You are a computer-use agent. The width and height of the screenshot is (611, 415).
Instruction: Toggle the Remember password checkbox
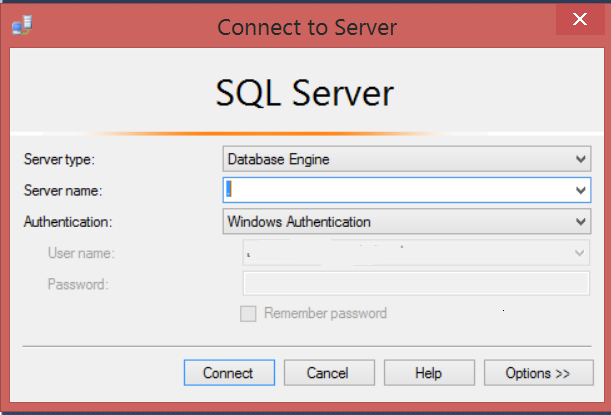pos(248,314)
